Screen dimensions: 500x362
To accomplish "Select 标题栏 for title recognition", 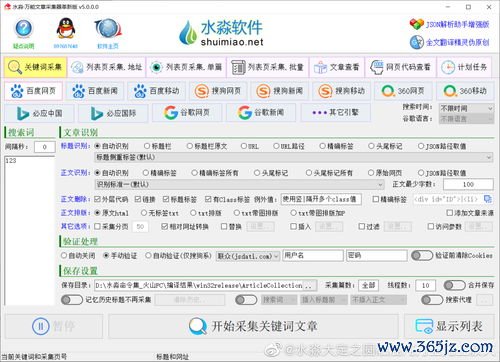I will point(158,146).
